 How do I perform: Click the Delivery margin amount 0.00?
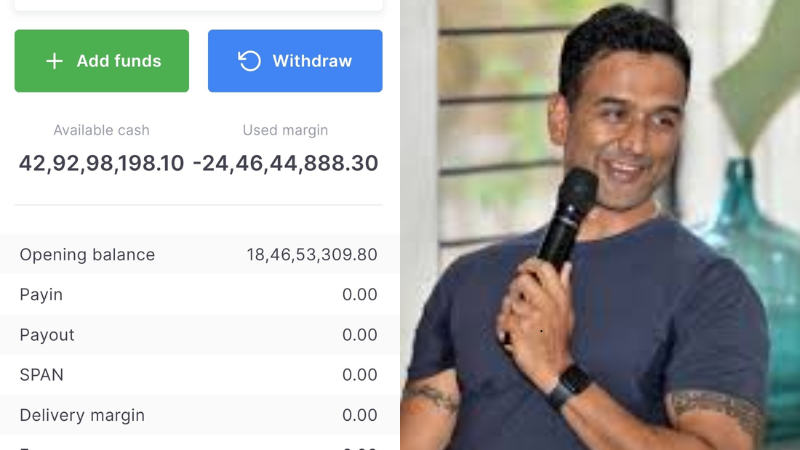point(360,415)
